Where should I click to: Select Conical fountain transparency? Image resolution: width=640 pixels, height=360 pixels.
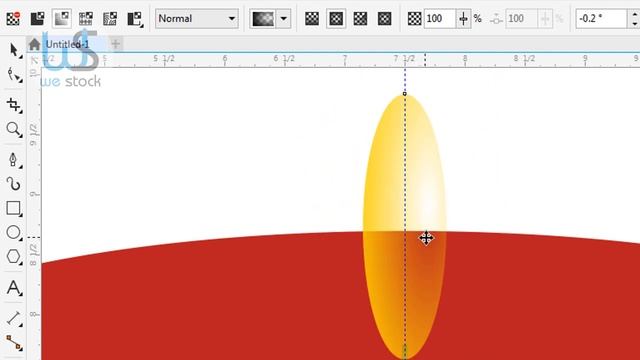click(x=360, y=19)
